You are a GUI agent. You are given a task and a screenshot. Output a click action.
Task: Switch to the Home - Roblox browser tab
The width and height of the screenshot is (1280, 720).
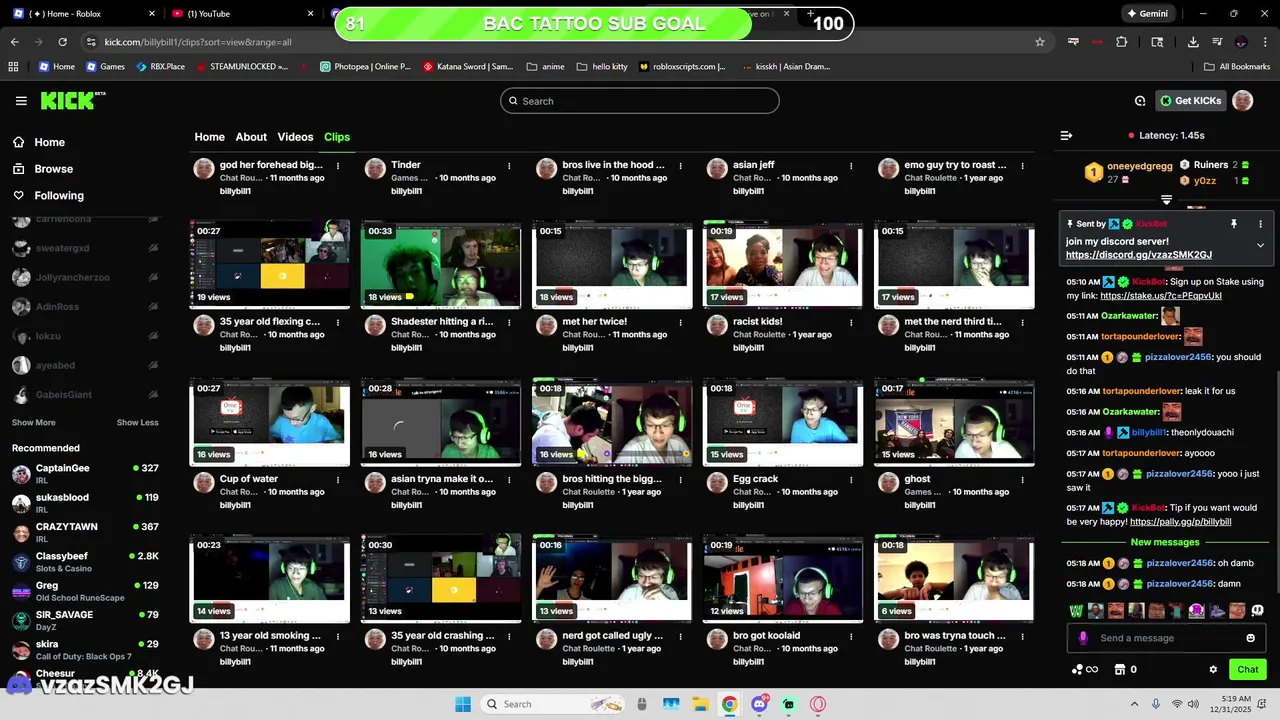coord(84,14)
